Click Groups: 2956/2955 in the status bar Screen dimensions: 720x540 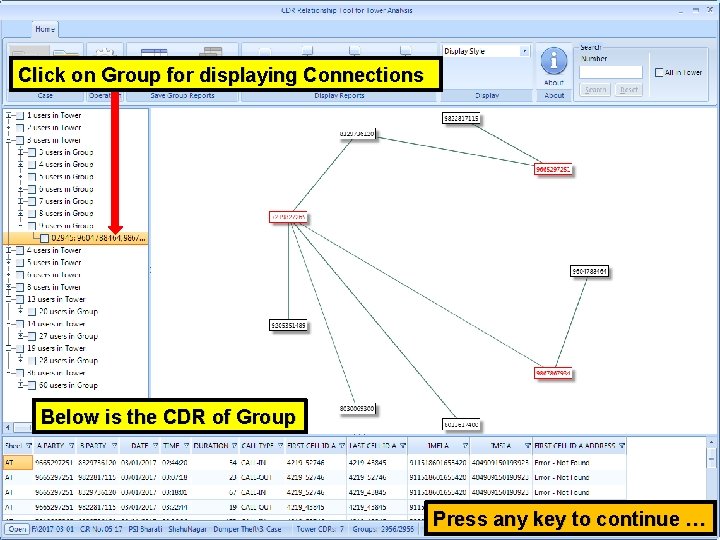(x=383, y=529)
